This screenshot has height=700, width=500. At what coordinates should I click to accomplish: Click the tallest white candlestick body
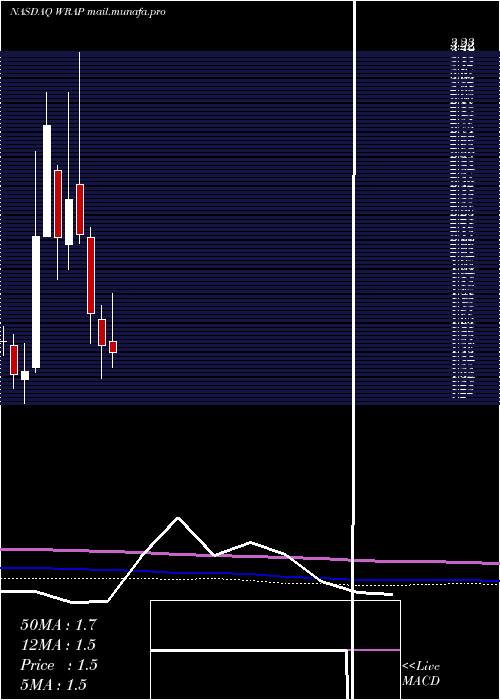pyautogui.click(x=36, y=302)
